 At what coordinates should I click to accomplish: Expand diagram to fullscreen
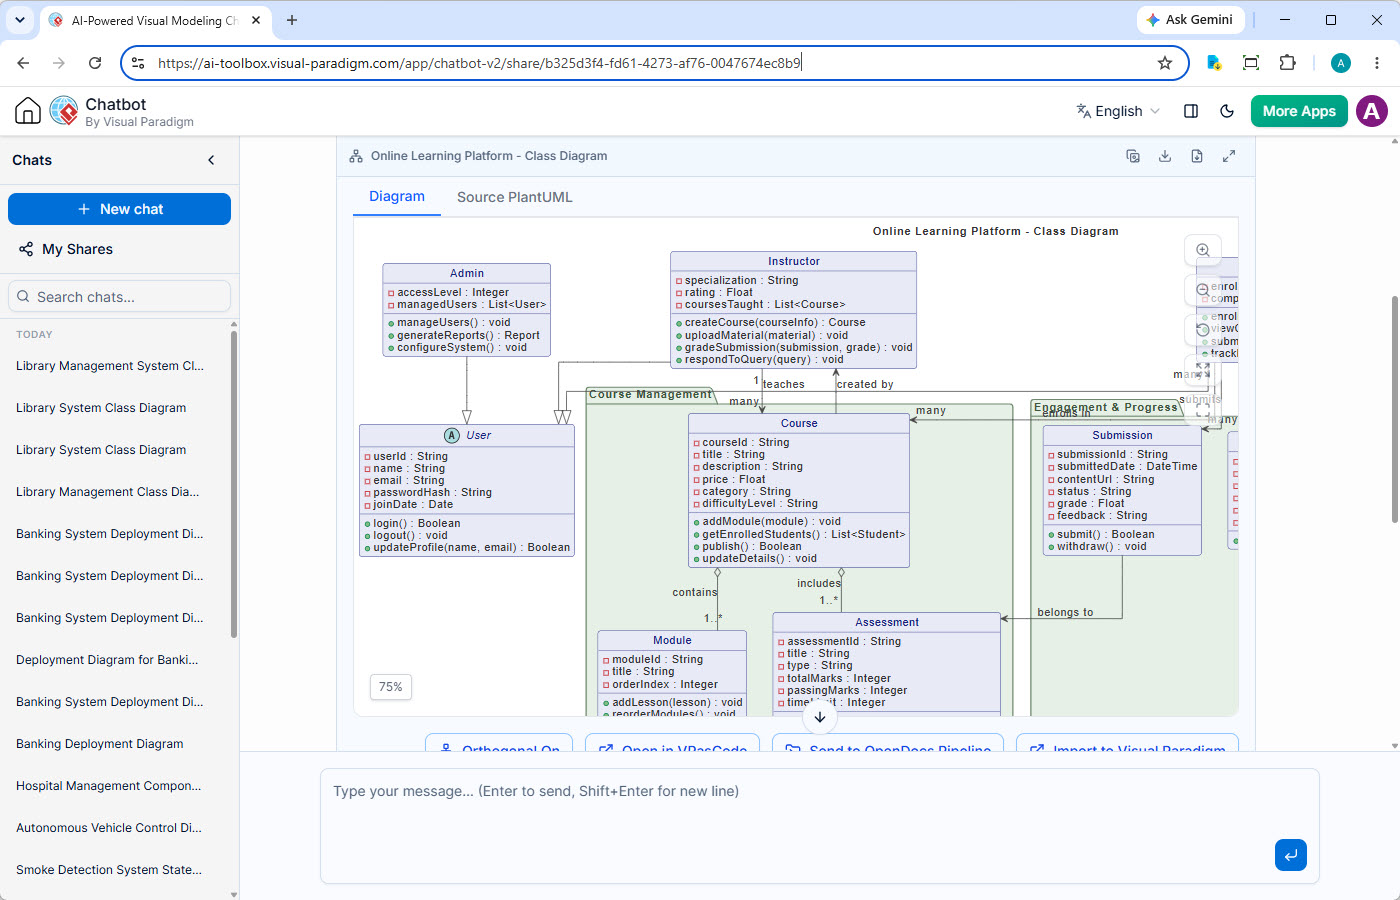click(x=1229, y=156)
